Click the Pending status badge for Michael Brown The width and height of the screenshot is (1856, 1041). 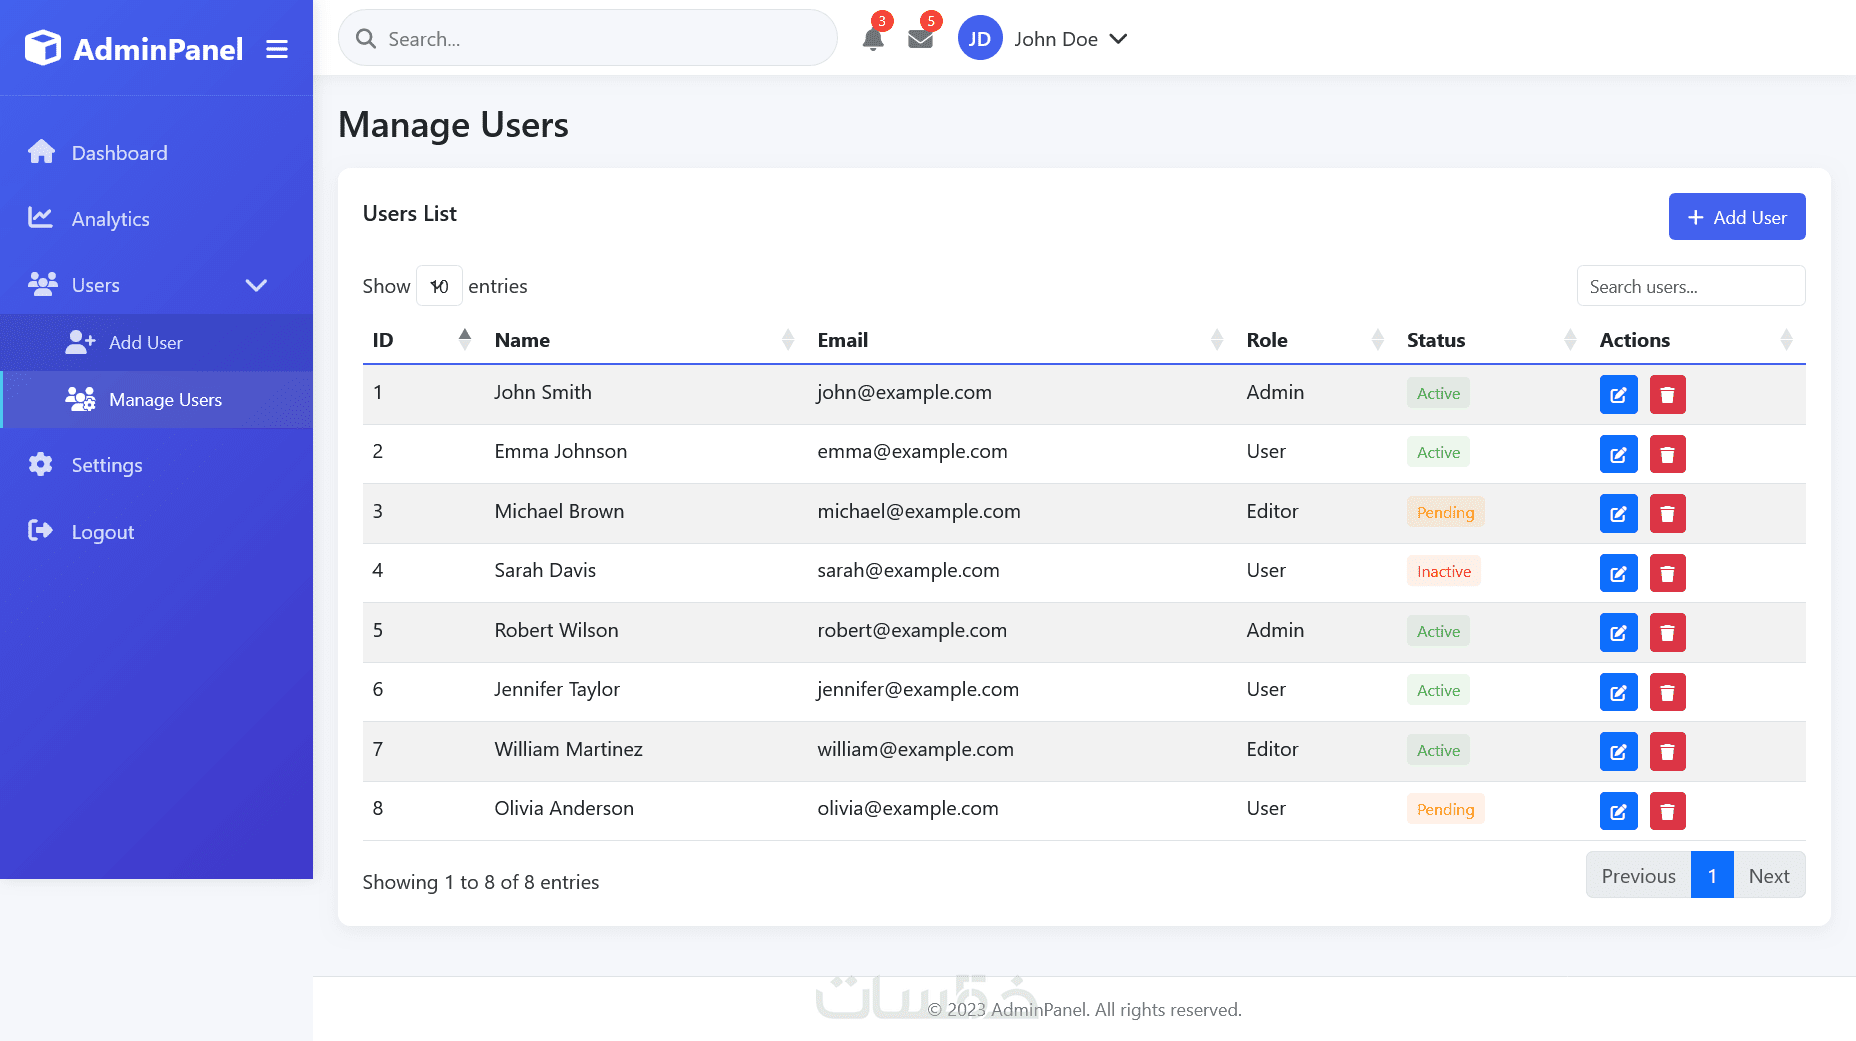pos(1445,513)
